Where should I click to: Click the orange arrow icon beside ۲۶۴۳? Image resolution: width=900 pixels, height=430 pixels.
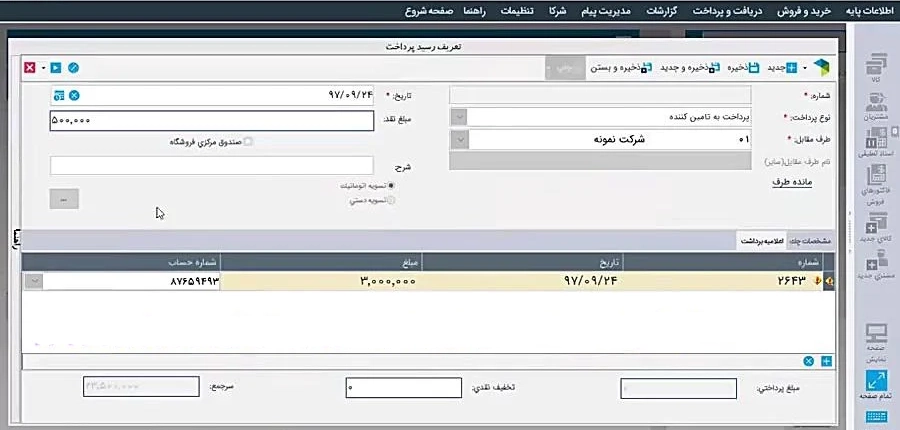(x=817, y=281)
